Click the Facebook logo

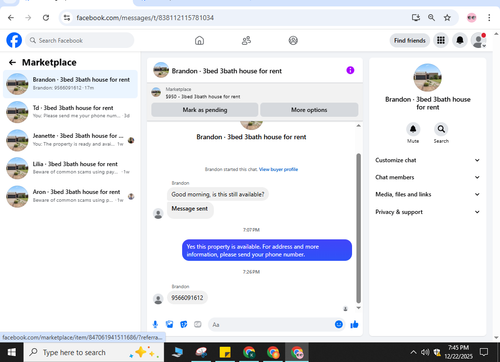click(14, 40)
